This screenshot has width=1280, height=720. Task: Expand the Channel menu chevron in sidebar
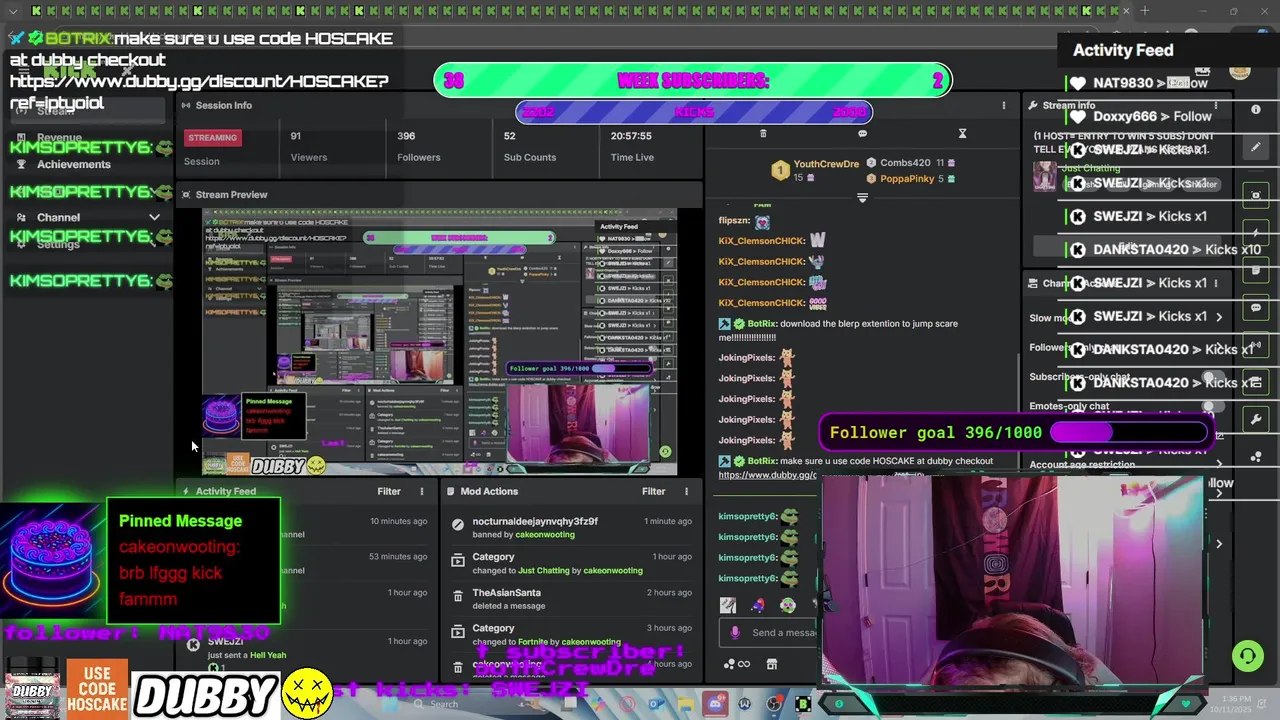pos(154,217)
